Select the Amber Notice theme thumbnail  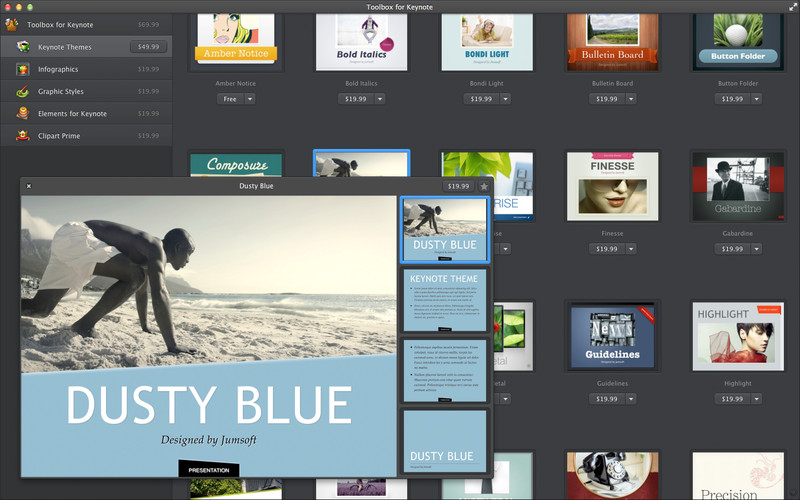pos(236,42)
